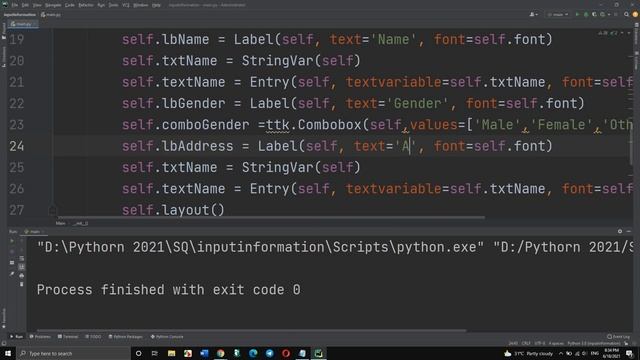Open Problems tool window
This screenshot has height=360, width=640.
[40, 337]
